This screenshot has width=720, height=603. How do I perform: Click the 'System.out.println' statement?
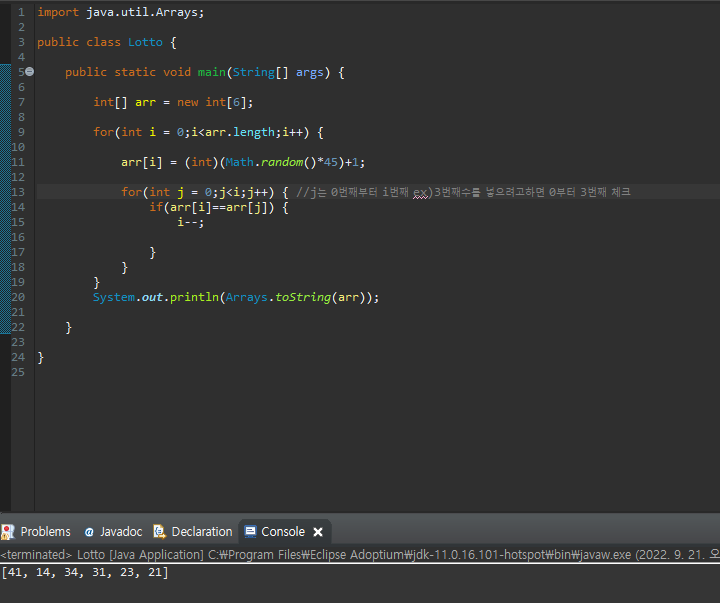[x=236, y=297]
